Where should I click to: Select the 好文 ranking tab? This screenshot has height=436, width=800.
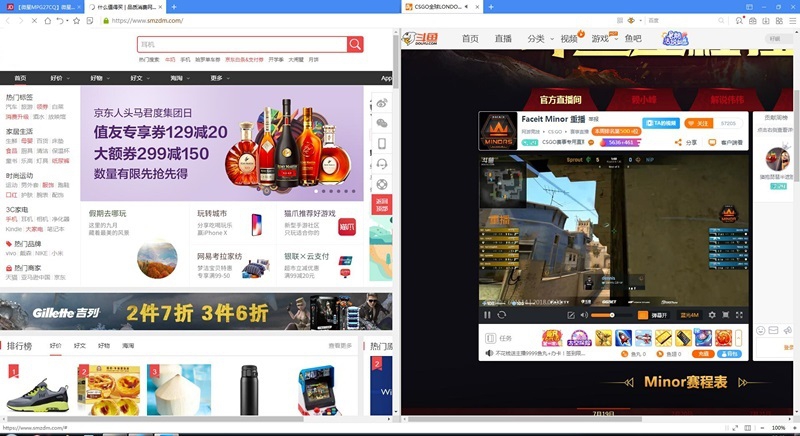point(80,346)
